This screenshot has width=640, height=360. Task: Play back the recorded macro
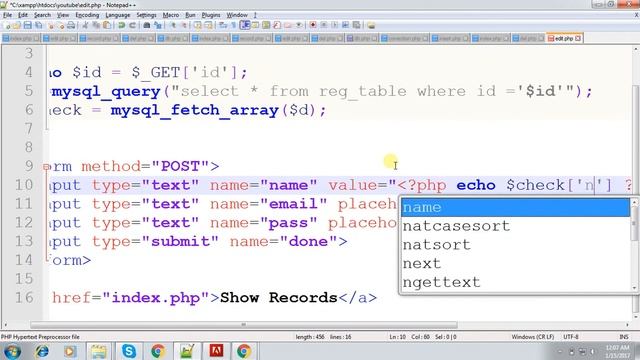[x=335, y=25]
